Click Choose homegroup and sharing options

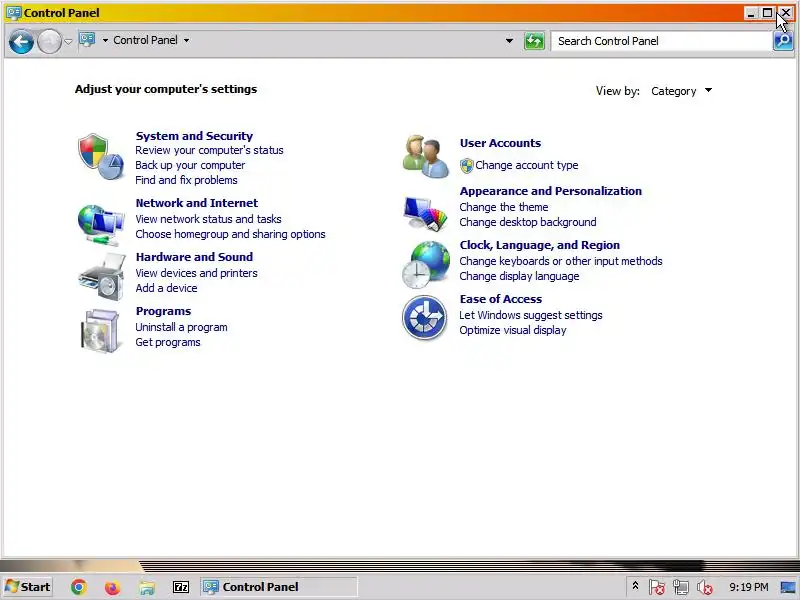[230, 234]
